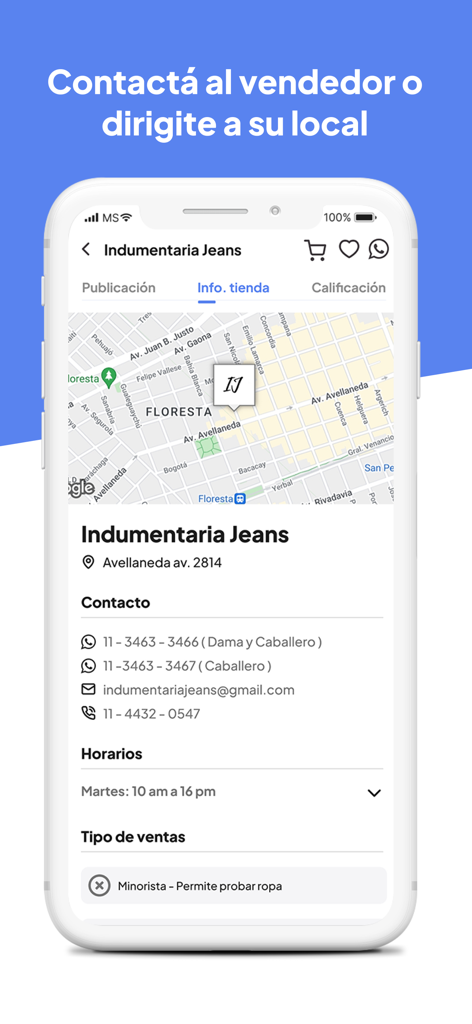Tap the envelope email icon
Image resolution: width=472 pixels, height=1024 pixels.
[x=88, y=689]
